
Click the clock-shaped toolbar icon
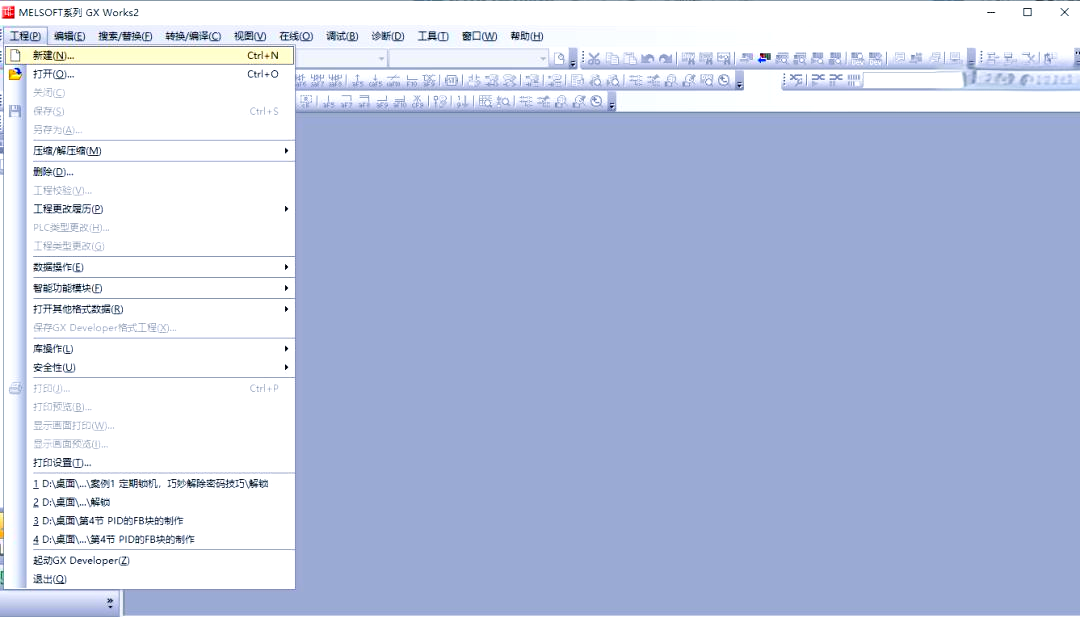click(x=596, y=100)
